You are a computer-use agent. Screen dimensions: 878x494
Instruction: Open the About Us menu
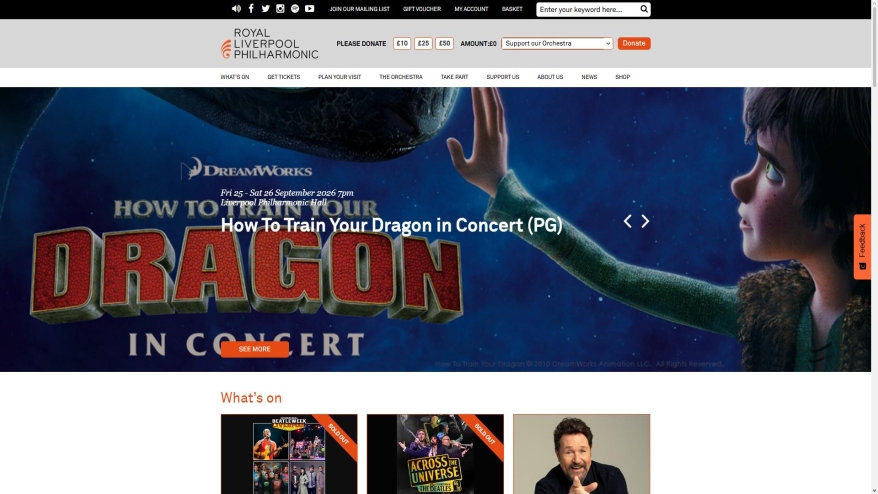coord(550,77)
